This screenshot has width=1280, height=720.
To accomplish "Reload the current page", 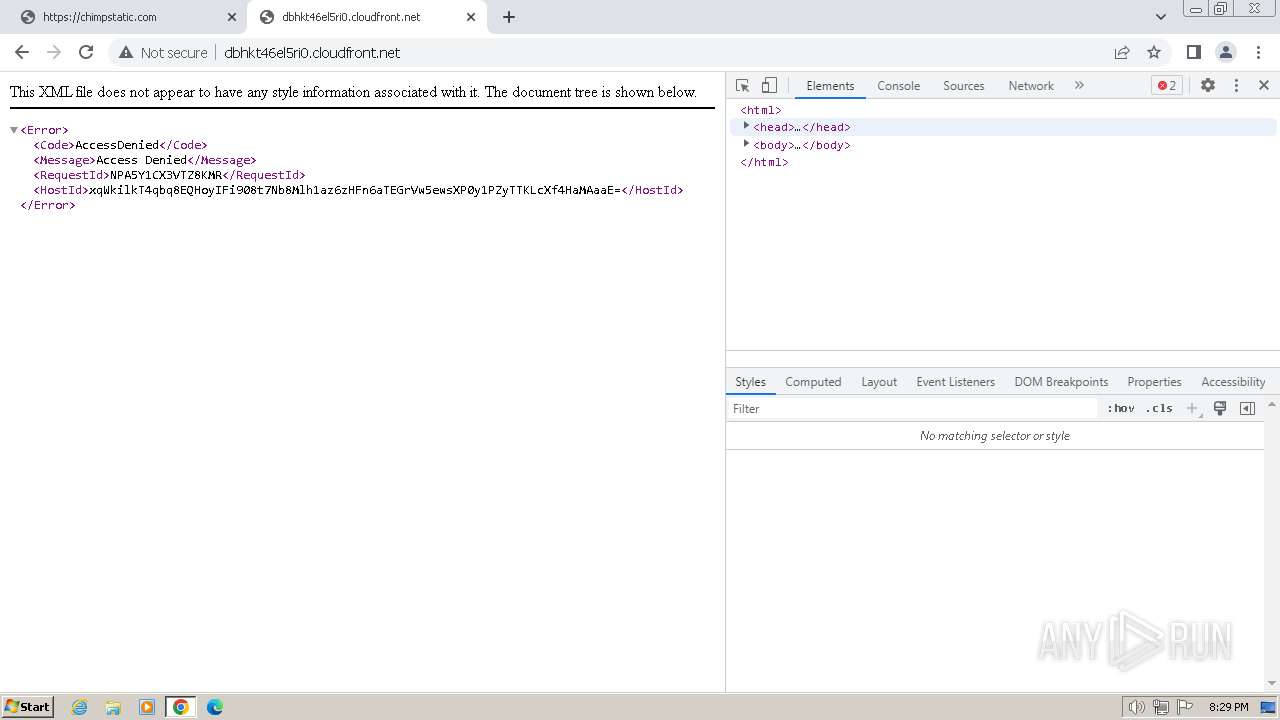I will (86, 52).
